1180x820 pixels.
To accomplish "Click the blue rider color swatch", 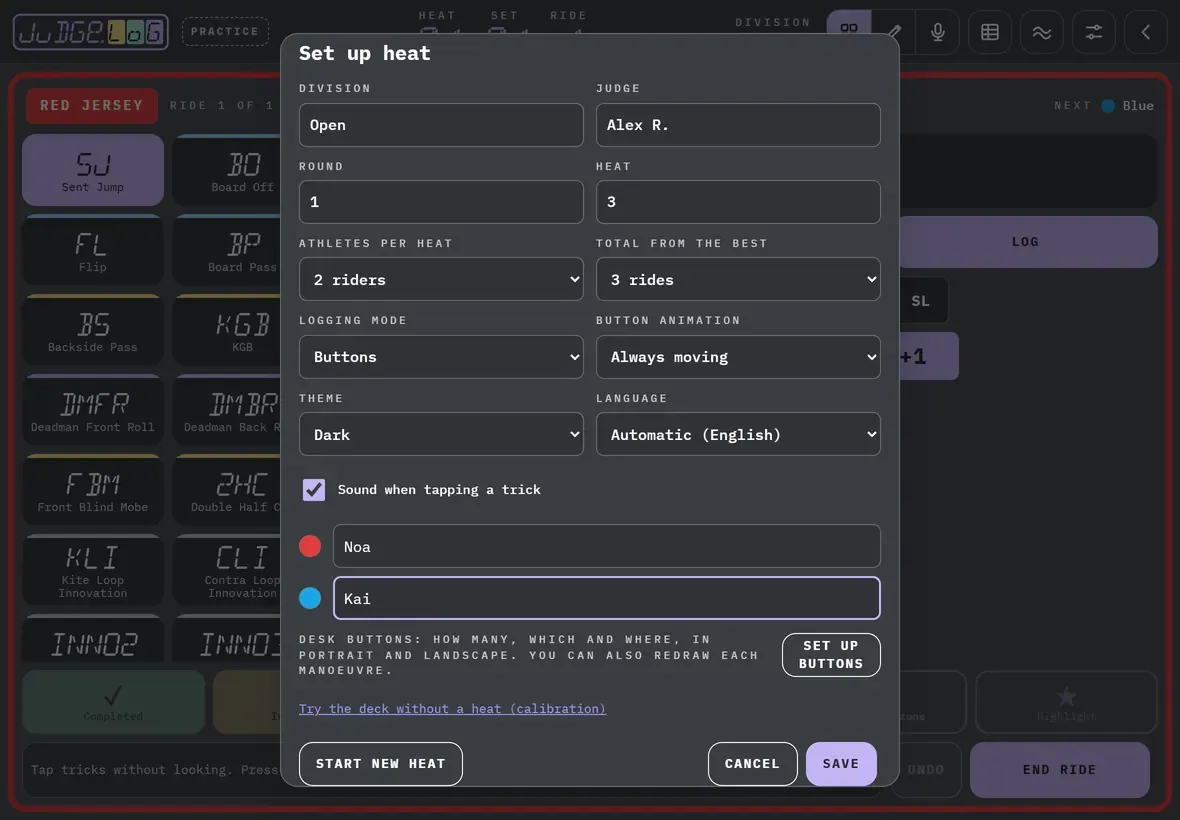I will [310, 598].
